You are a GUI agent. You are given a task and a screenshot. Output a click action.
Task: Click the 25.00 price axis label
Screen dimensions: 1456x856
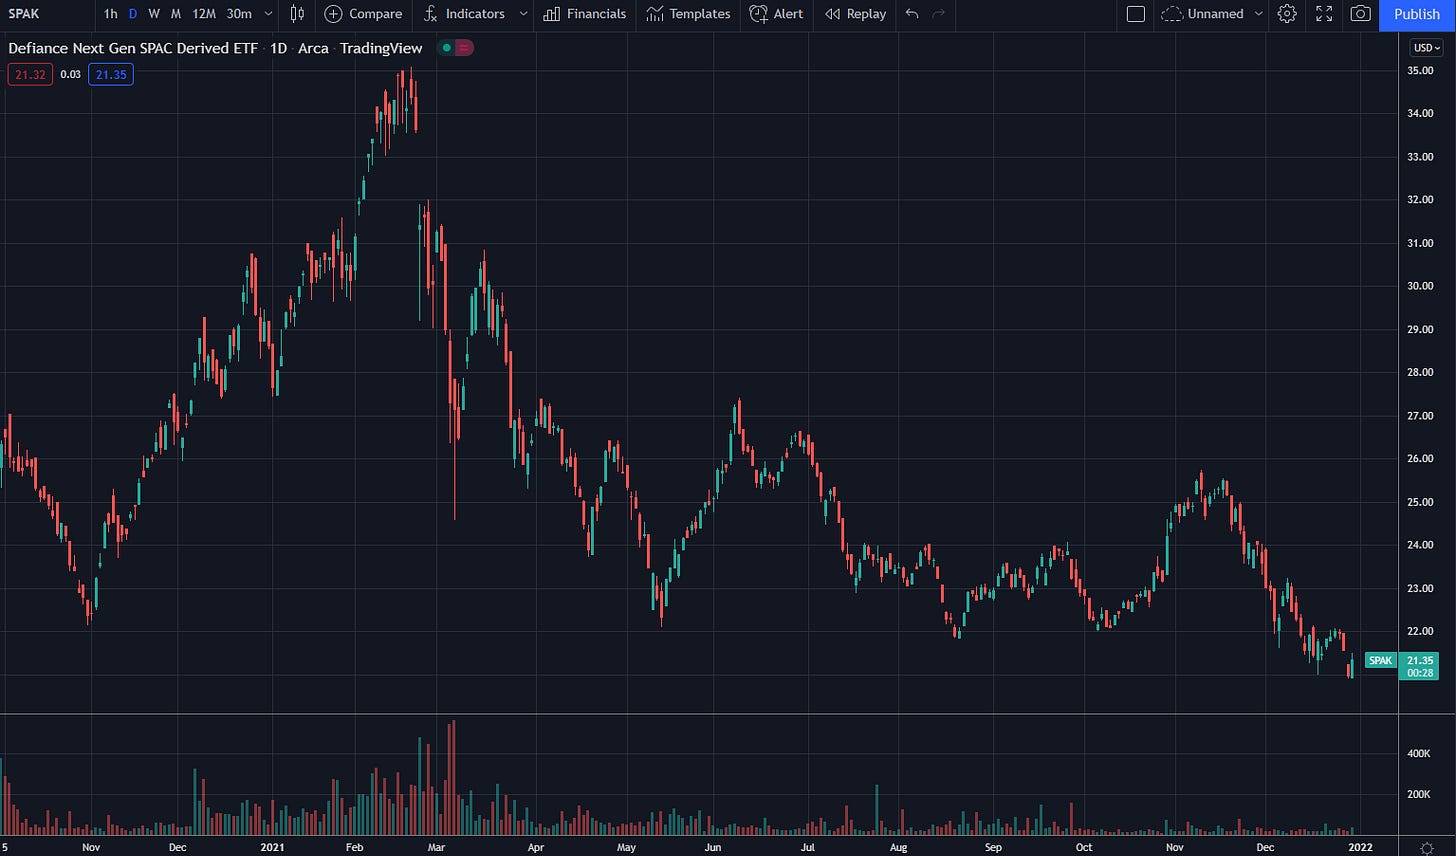point(1421,502)
